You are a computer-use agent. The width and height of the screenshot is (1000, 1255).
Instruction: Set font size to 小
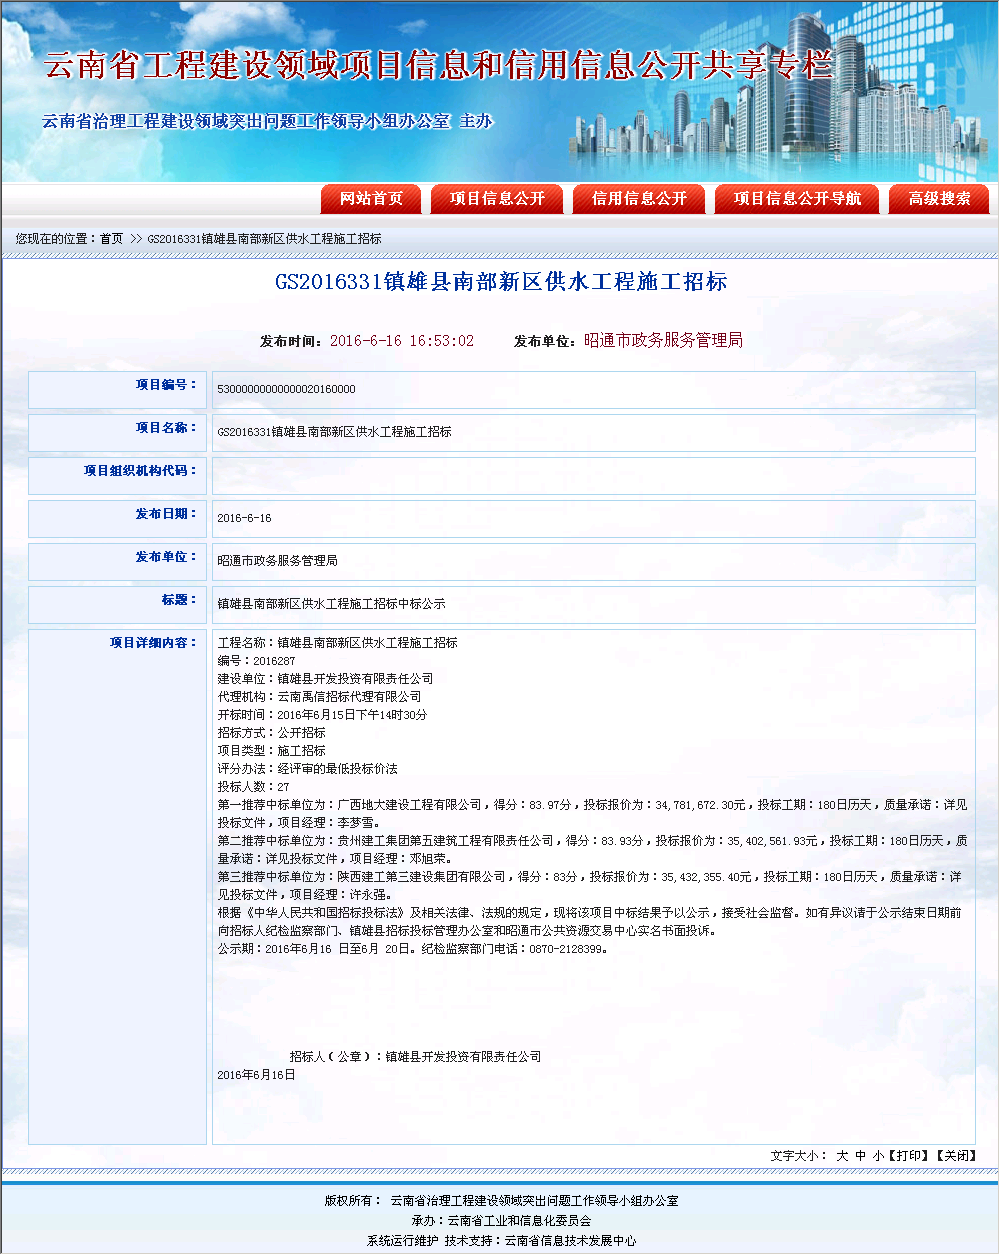pyautogui.click(x=878, y=1155)
